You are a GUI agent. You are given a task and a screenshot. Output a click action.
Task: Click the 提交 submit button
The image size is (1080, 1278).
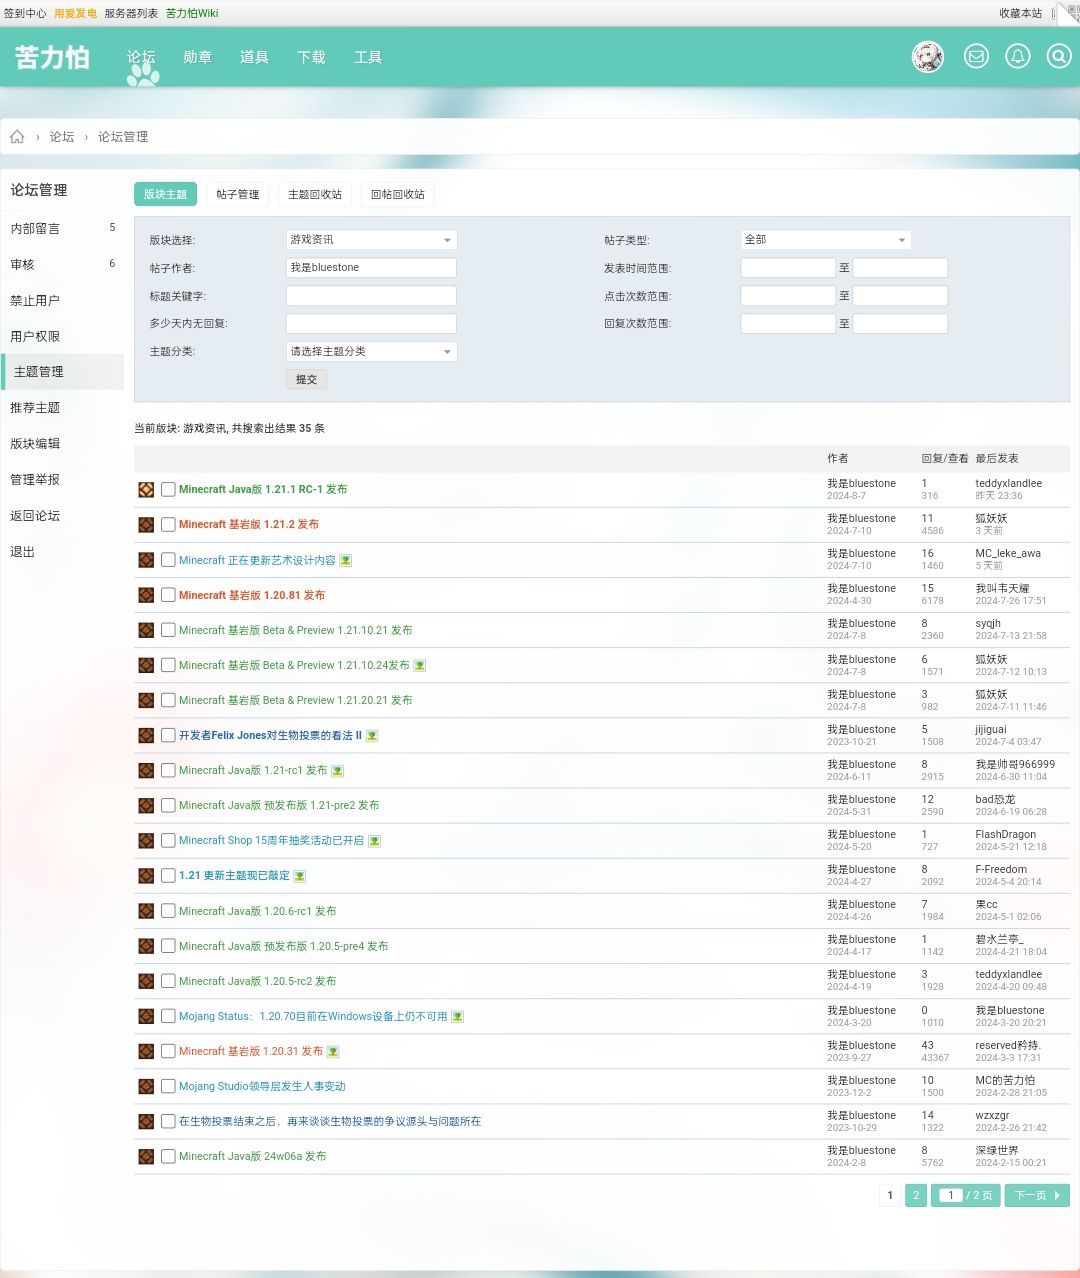[x=307, y=380]
